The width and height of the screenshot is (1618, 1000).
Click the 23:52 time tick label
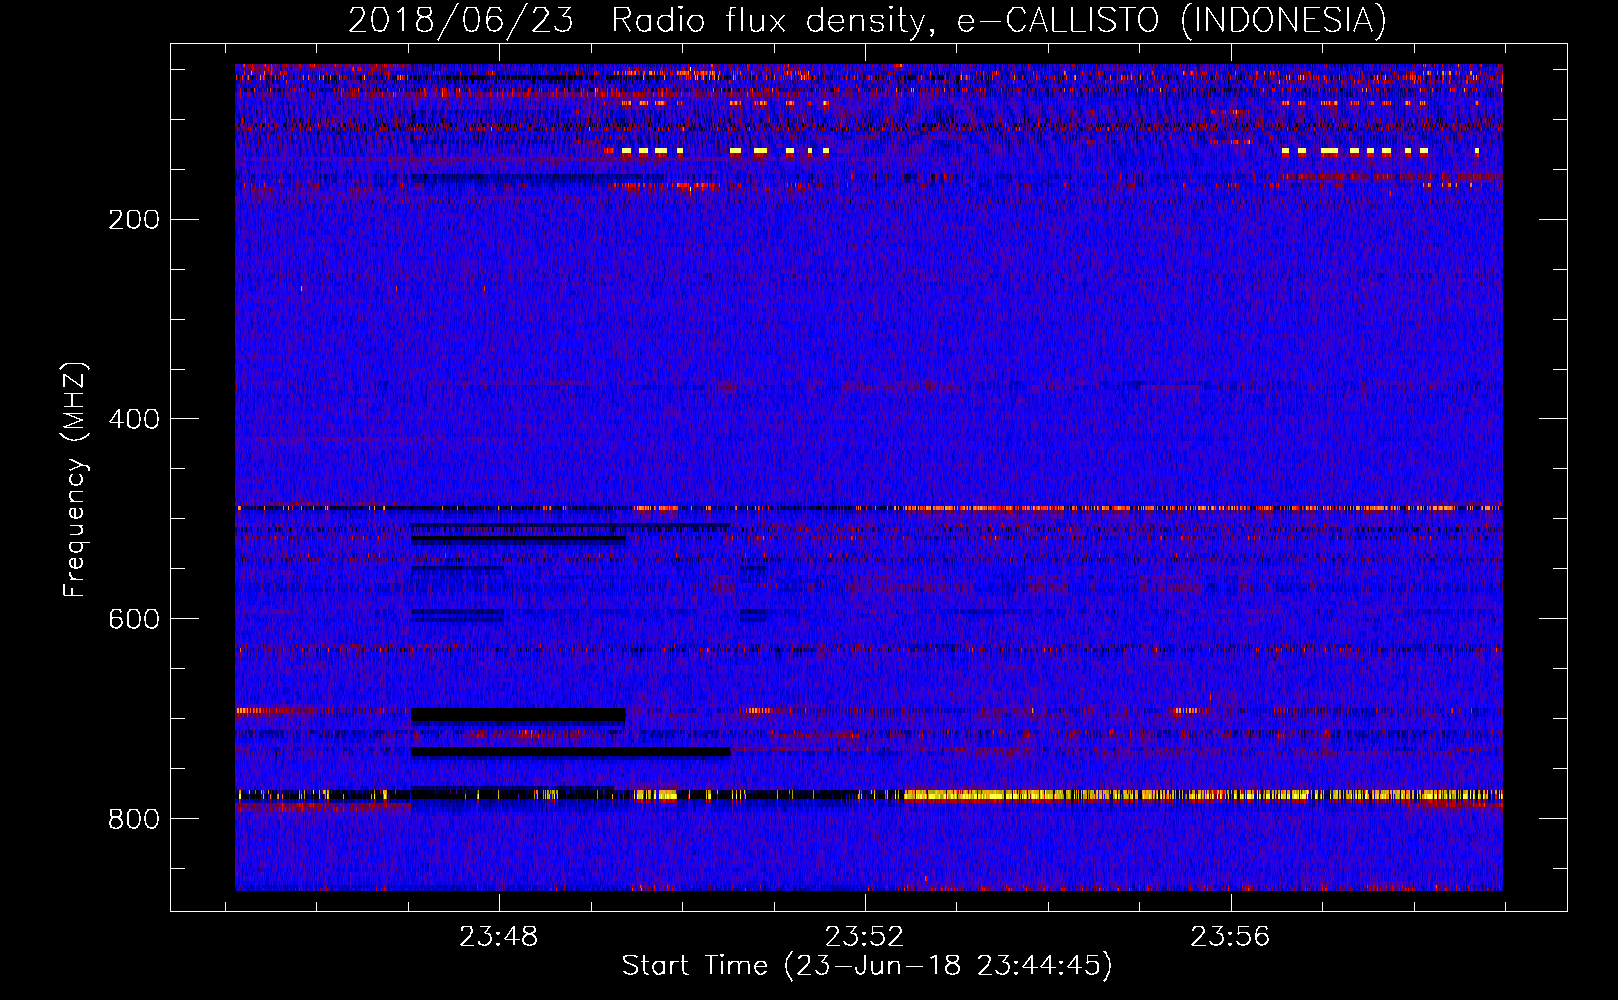pyautogui.click(x=864, y=936)
